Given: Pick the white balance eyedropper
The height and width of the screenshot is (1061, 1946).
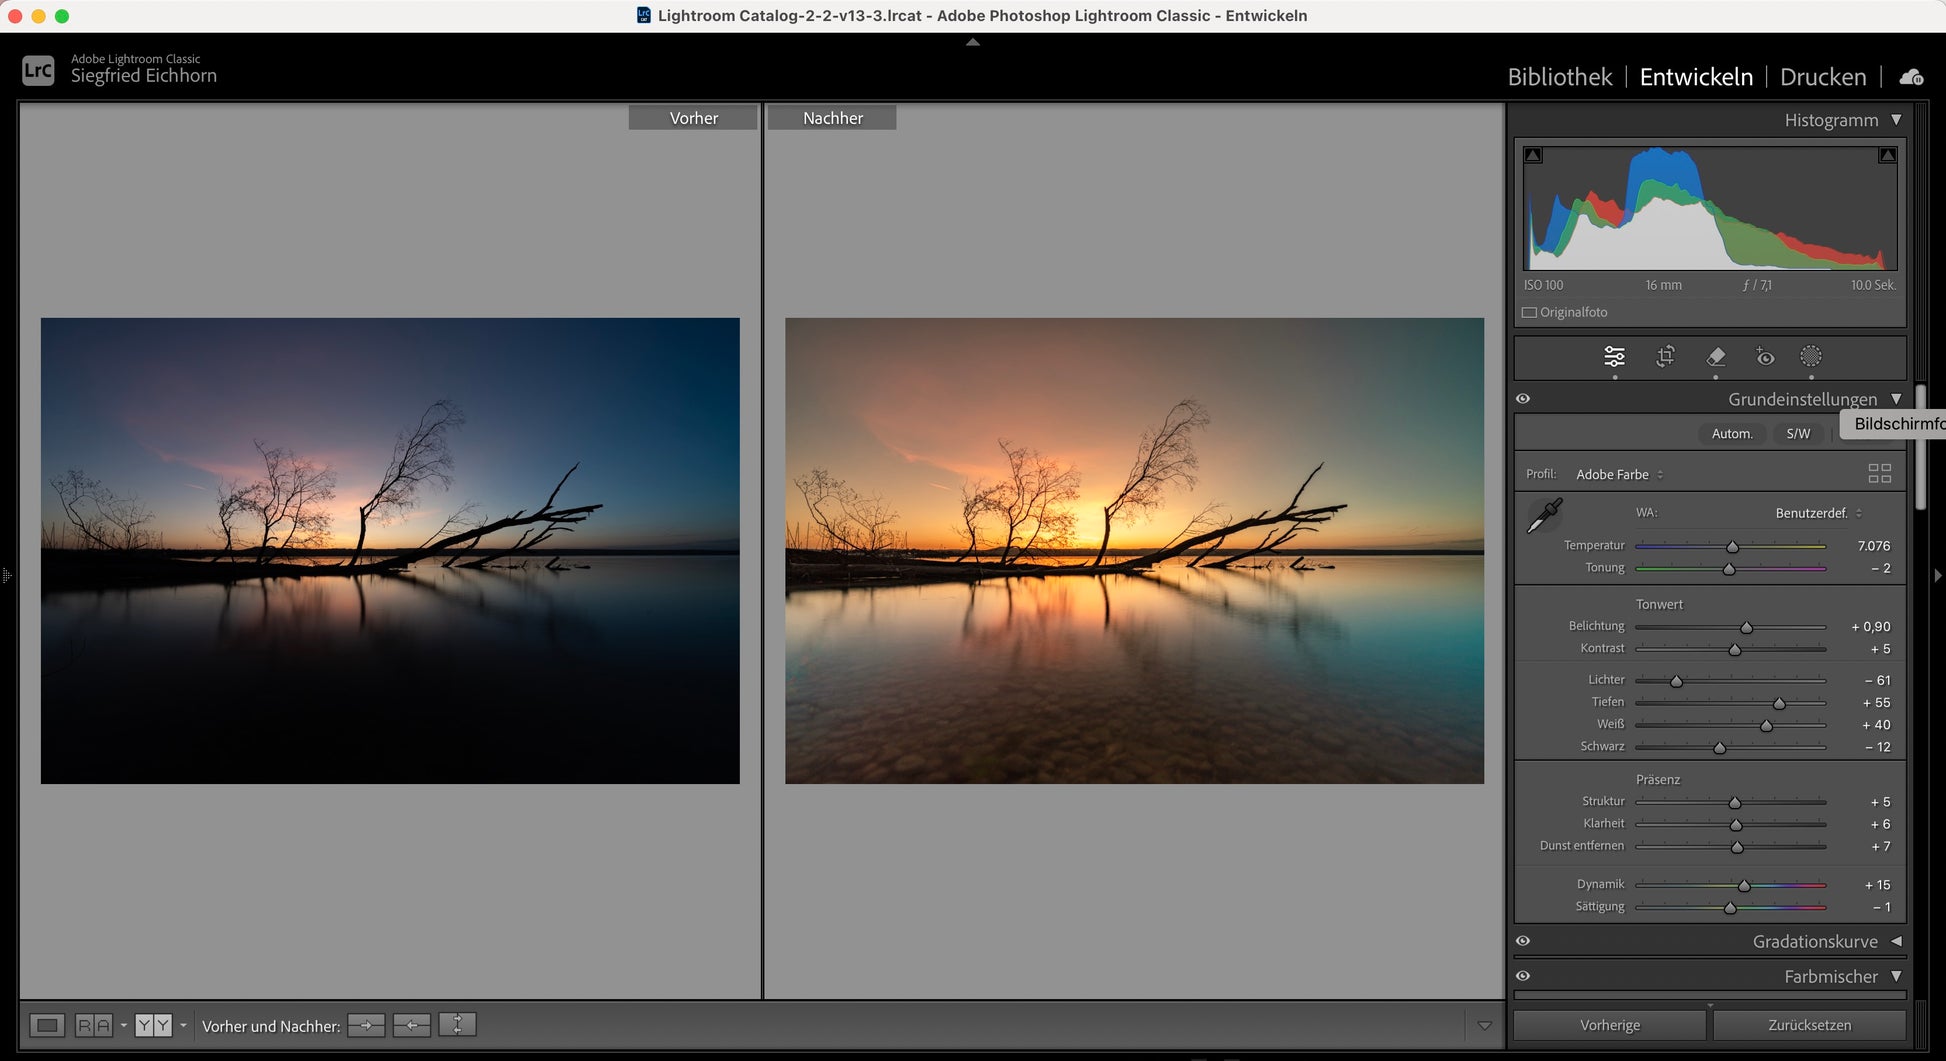Looking at the screenshot, I should tap(1544, 516).
